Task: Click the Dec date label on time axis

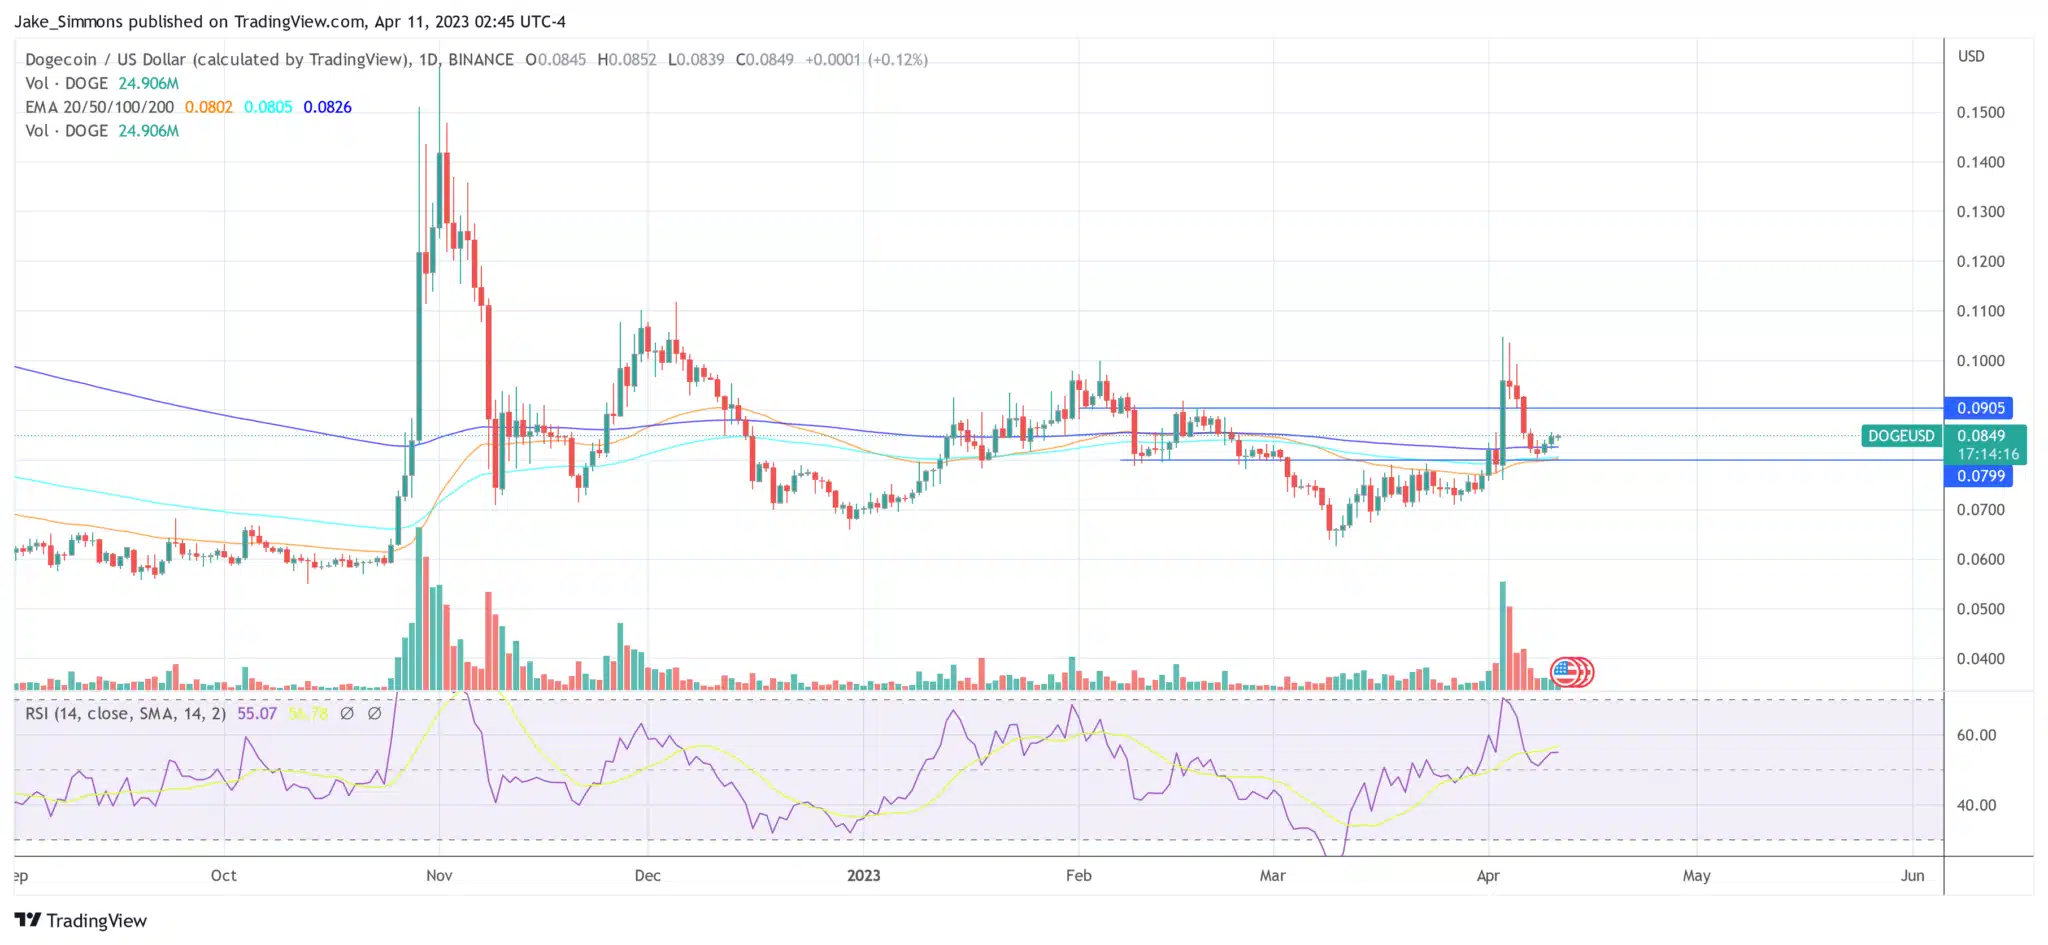Action: click(647, 876)
